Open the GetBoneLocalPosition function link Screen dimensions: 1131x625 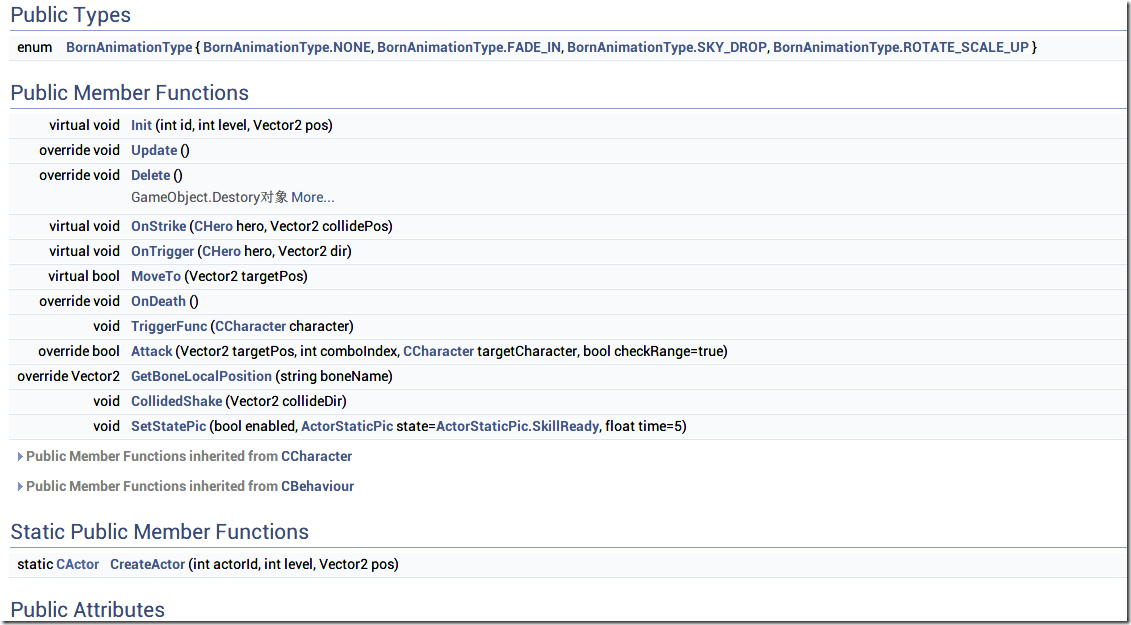[x=202, y=377]
